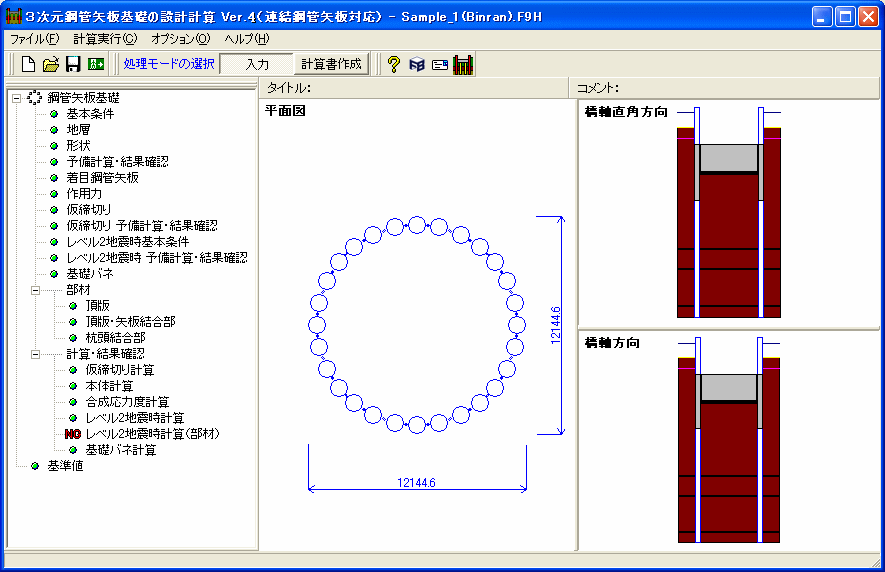Viewport: 885px width, 572px height.
Task: Click the blue 3D box toolbar icon
Action: pyautogui.click(x=417, y=64)
